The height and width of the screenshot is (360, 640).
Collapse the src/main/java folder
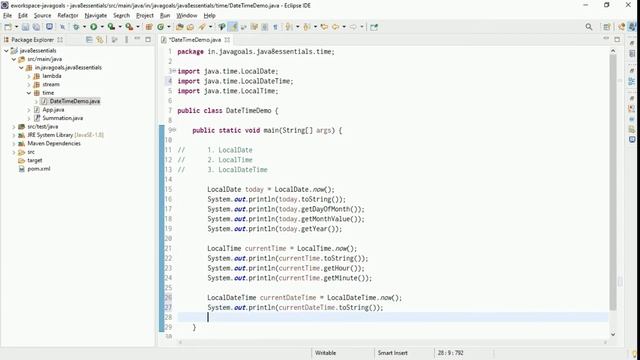click(x=14, y=59)
